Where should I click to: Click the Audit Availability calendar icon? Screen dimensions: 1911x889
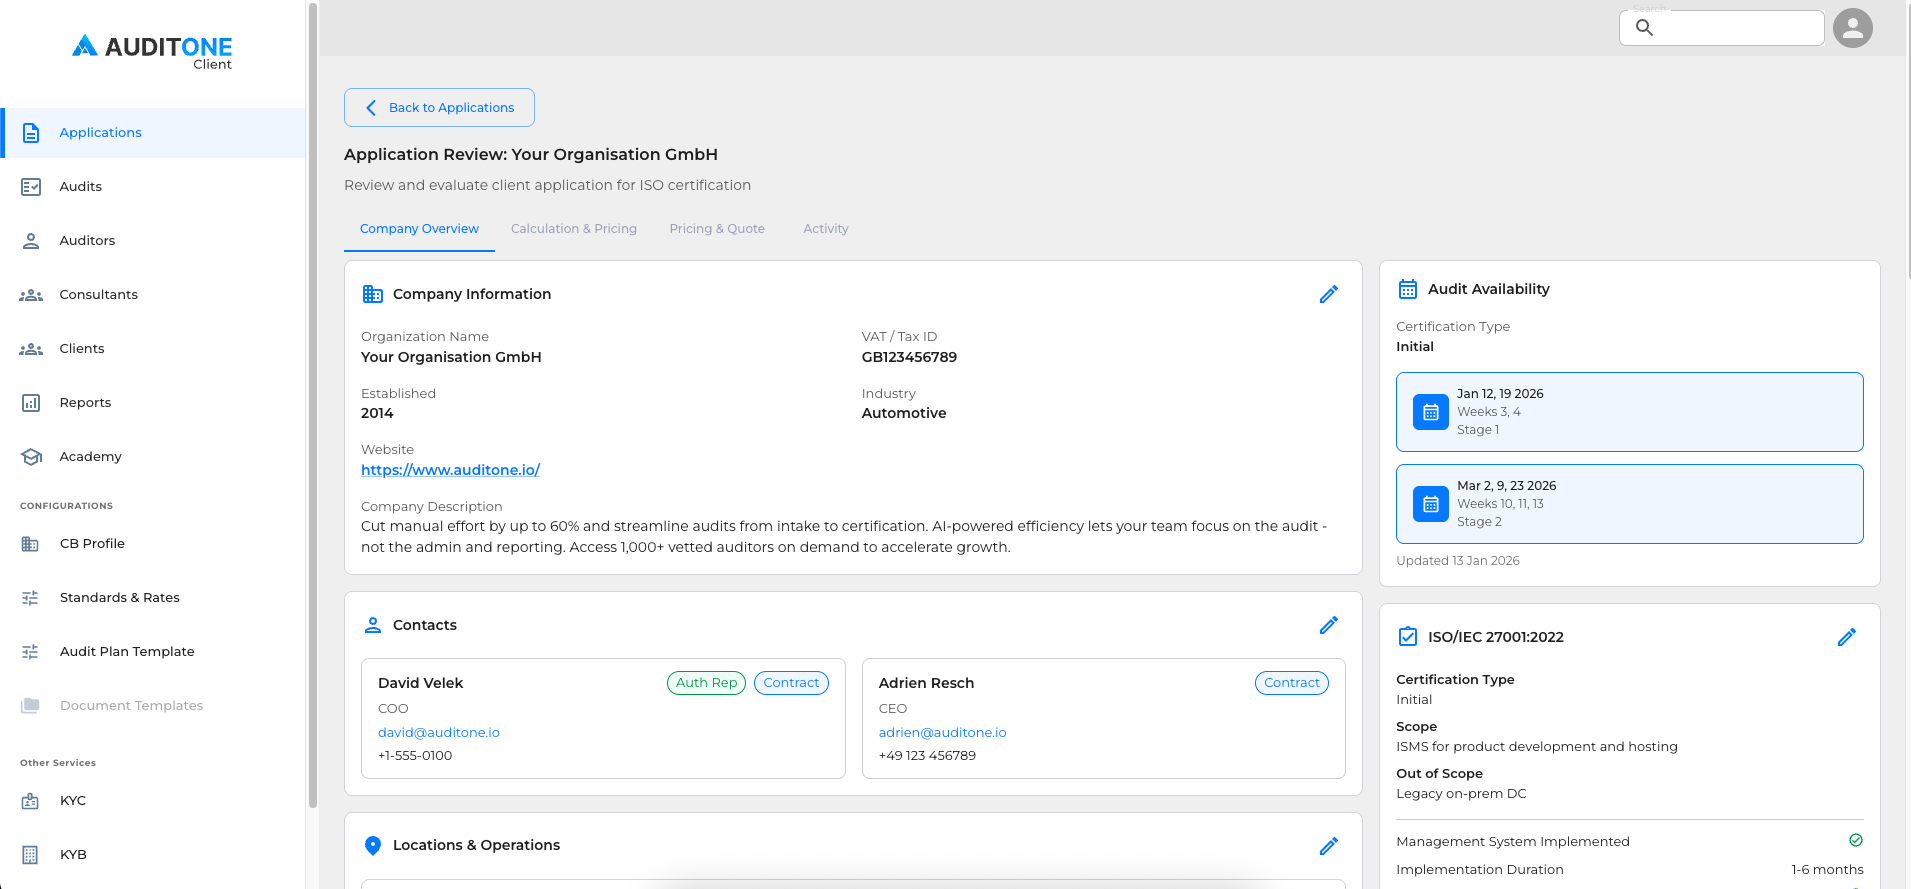[x=1408, y=289]
